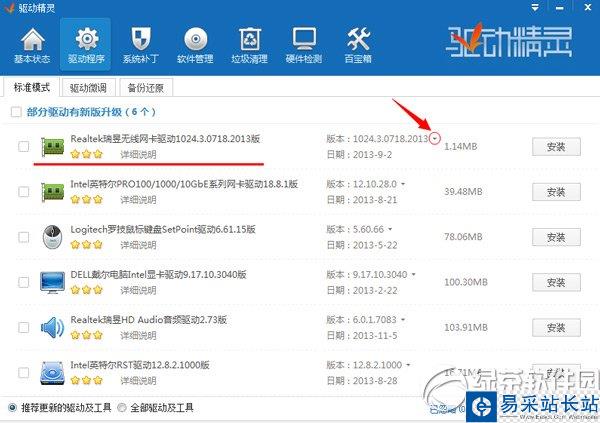Expand version dropdown for 6.0.1.7083
The image size is (600, 423).
click(x=403, y=320)
